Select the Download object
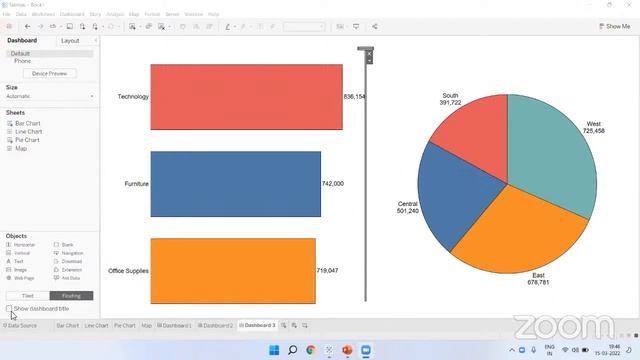640x360 pixels. click(68, 261)
